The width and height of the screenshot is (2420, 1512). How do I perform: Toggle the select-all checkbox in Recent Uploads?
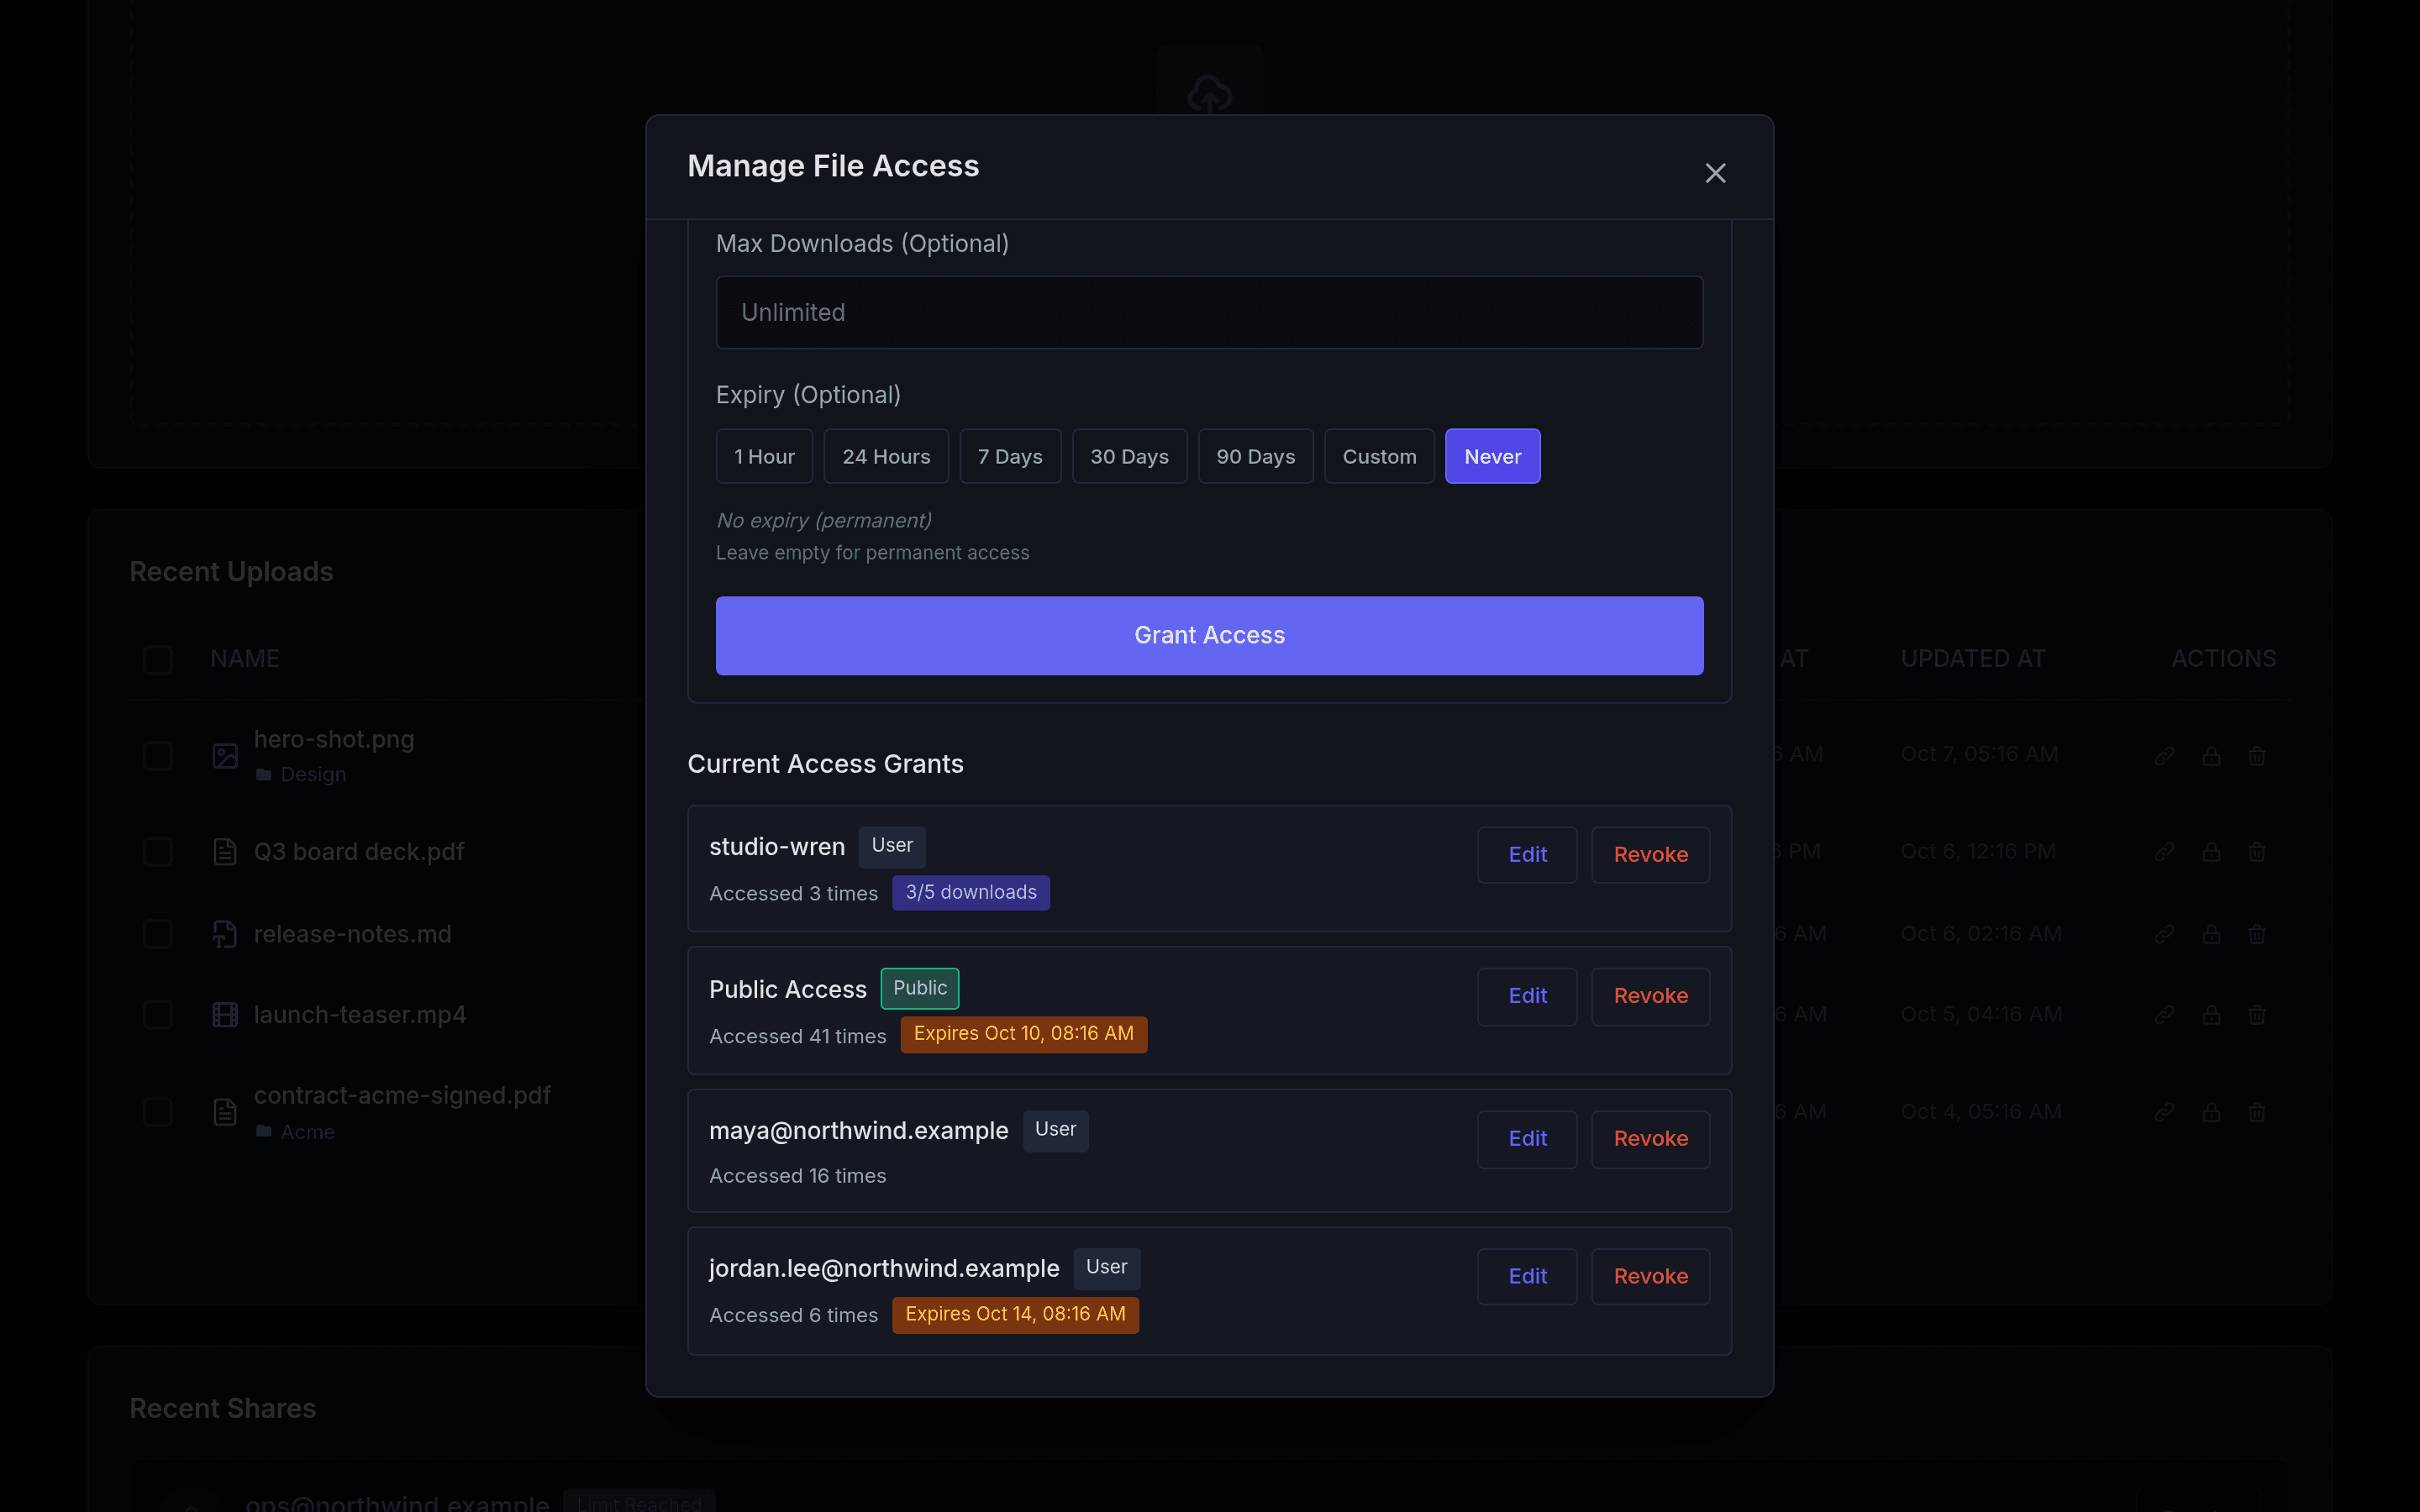tap(158, 659)
